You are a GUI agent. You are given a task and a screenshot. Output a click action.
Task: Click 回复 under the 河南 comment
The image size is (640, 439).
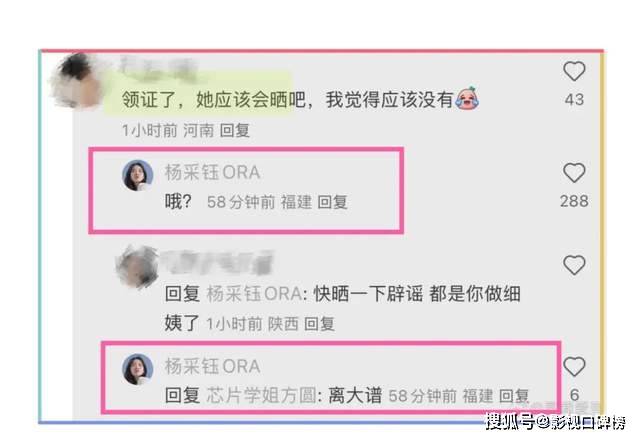click(235, 130)
